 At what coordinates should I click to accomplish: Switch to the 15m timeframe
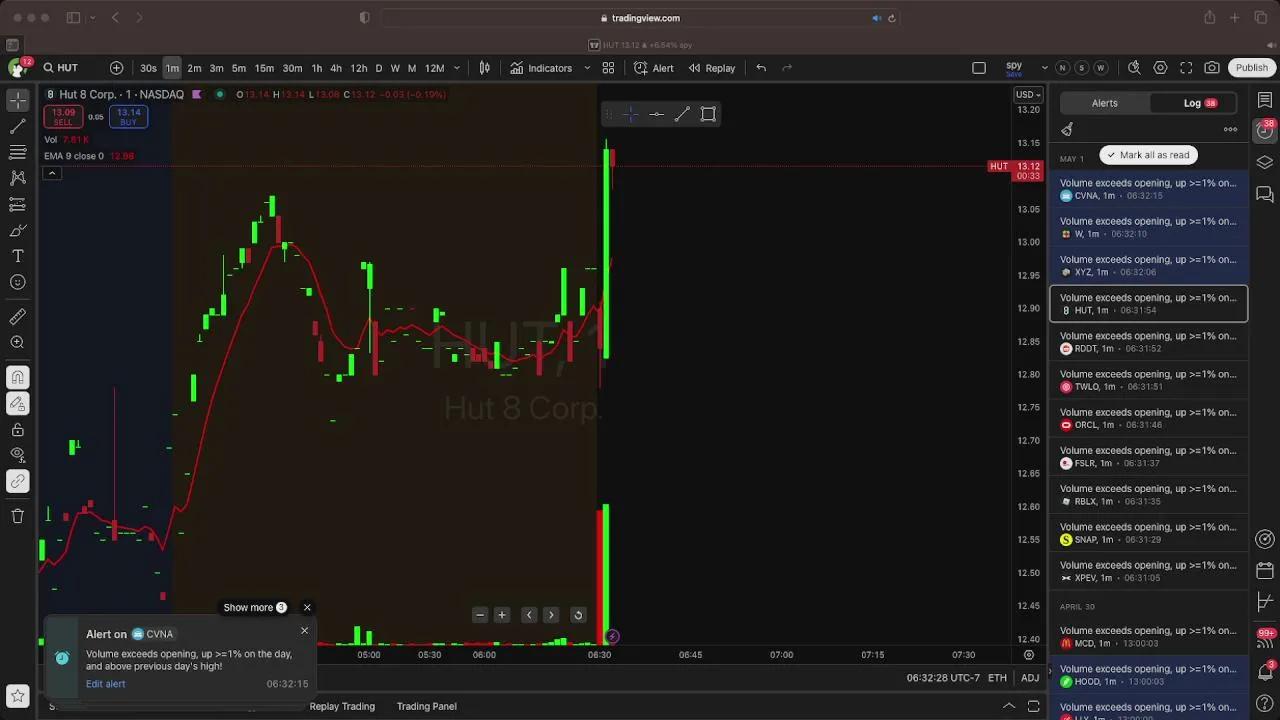click(x=264, y=68)
